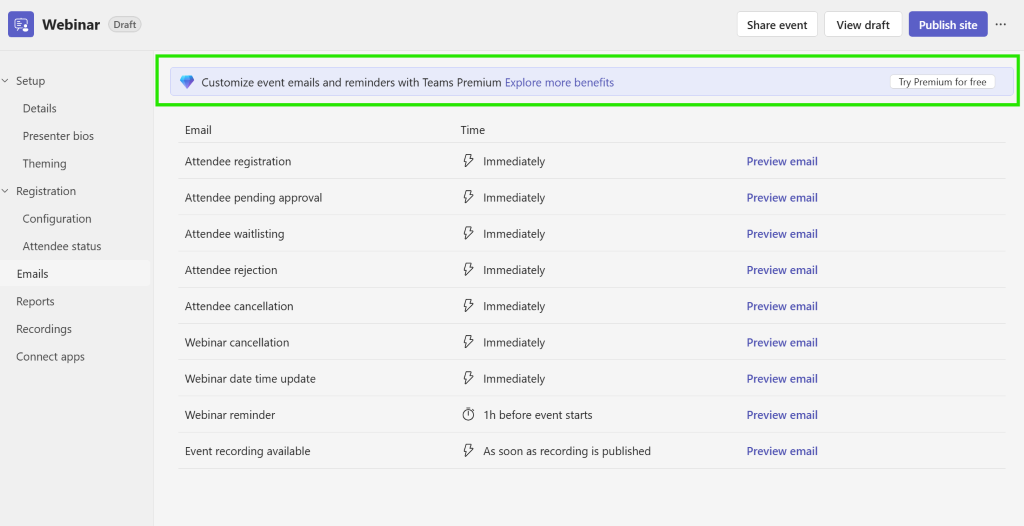
Task: Click lightning icon in Attendee pending approval row
Action: pyautogui.click(x=468, y=197)
